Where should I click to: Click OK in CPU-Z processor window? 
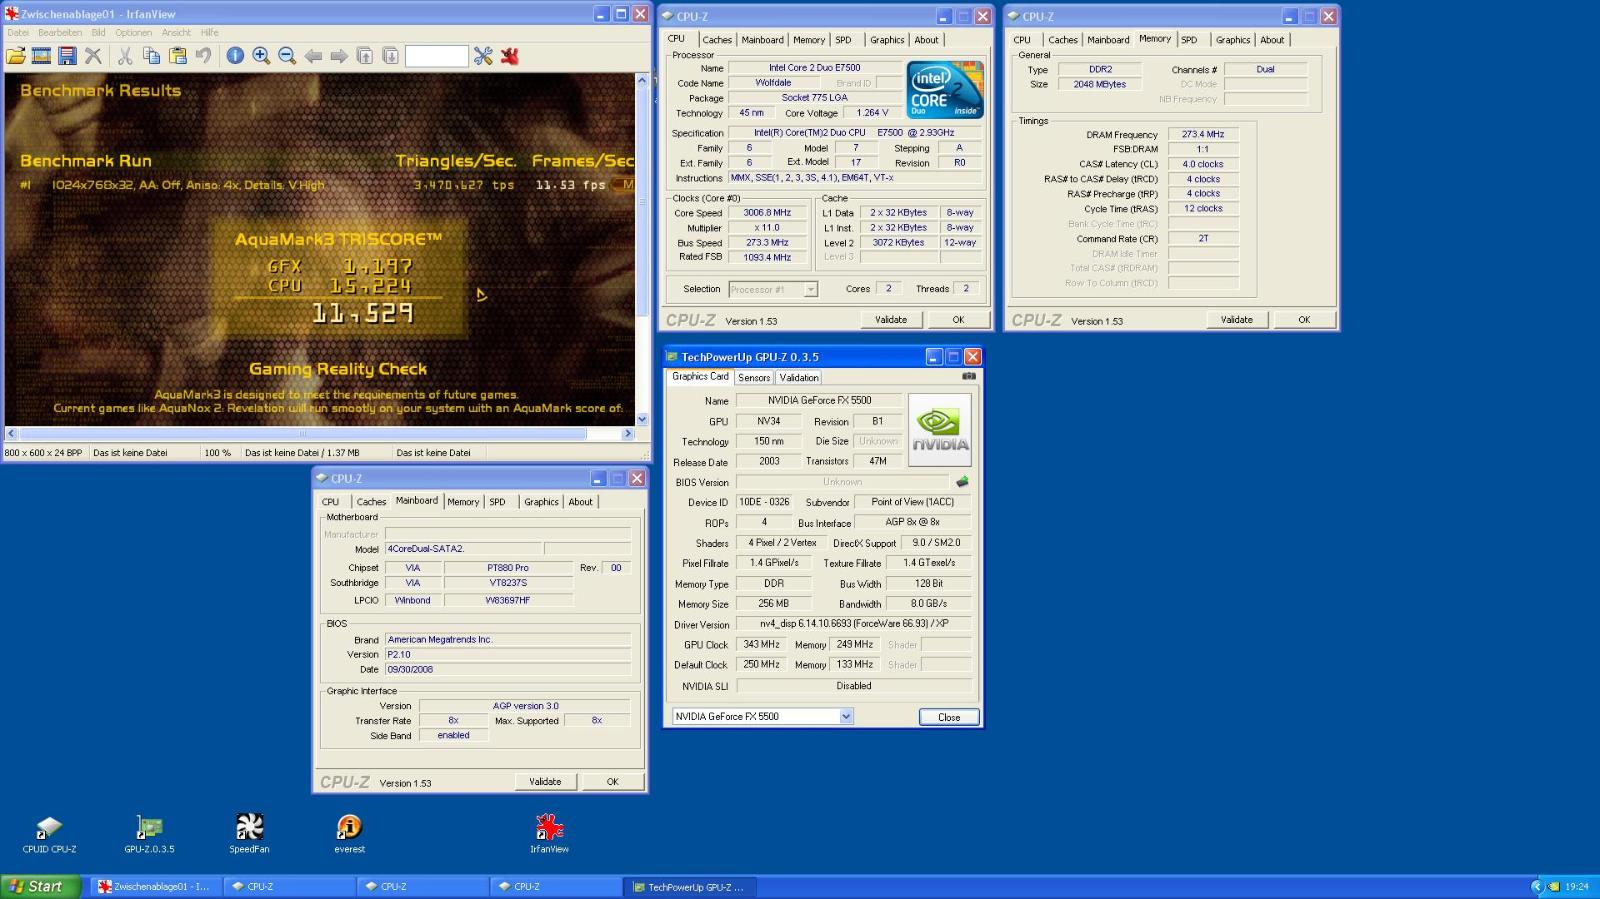click(958, 320)
